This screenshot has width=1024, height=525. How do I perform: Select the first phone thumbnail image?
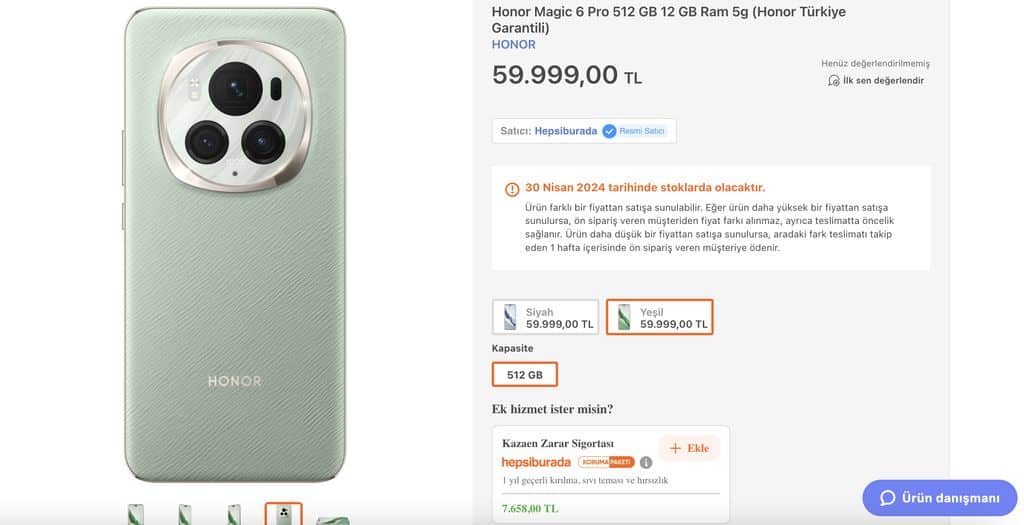click(x=136, y=515)
